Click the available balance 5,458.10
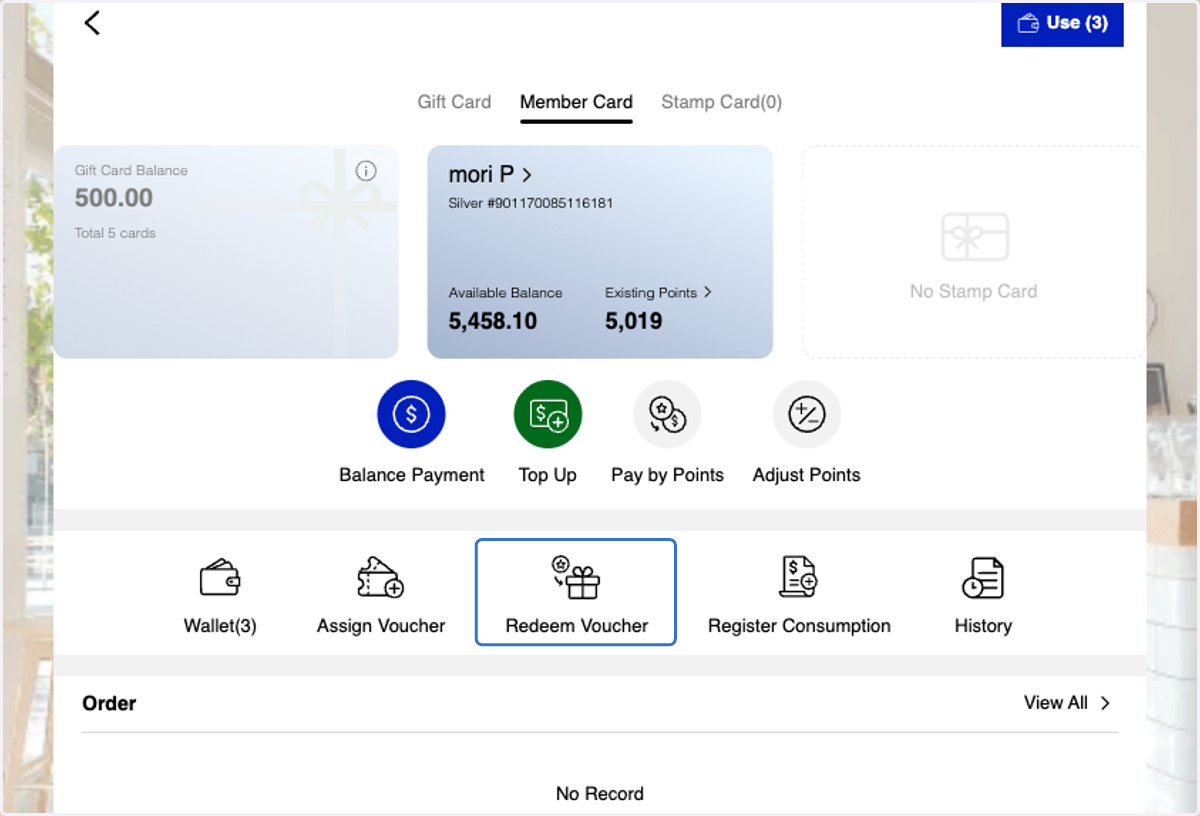This screenshot has width=1200, height=816. (493, 321)
